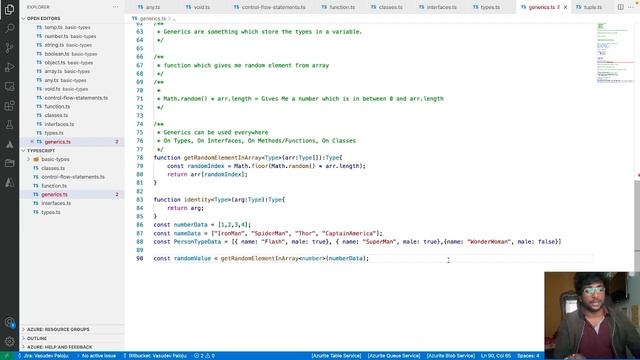The height and width of the screenshot is (360, 640).
Task: Open interfaces.ts in TYPESCRIPT folder tree
Action: point(72,203)
